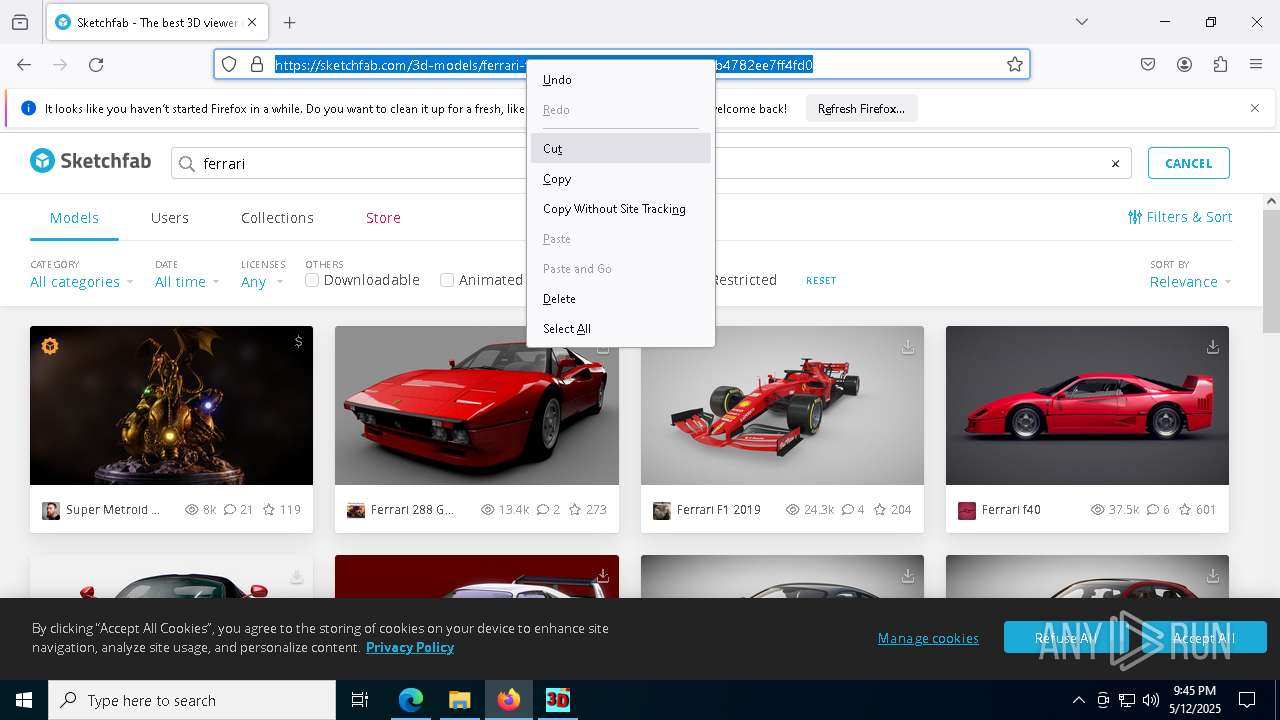Open the Firefox application menu
1280x720 pixels.
click(1256, 64)
